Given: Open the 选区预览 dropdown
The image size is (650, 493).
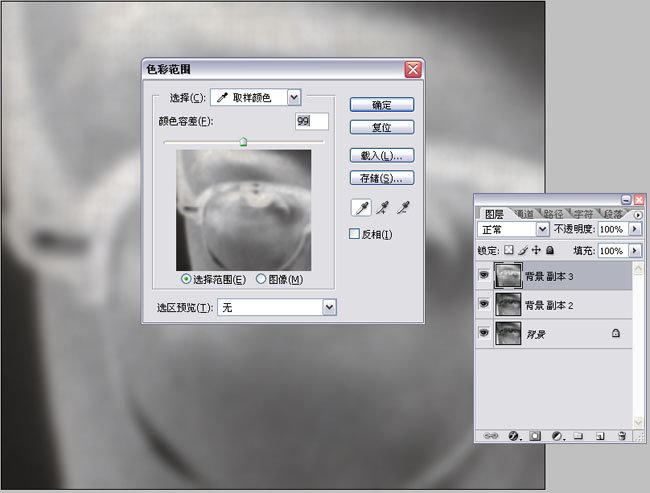Looking at the screenshot, I should point(277,307).
